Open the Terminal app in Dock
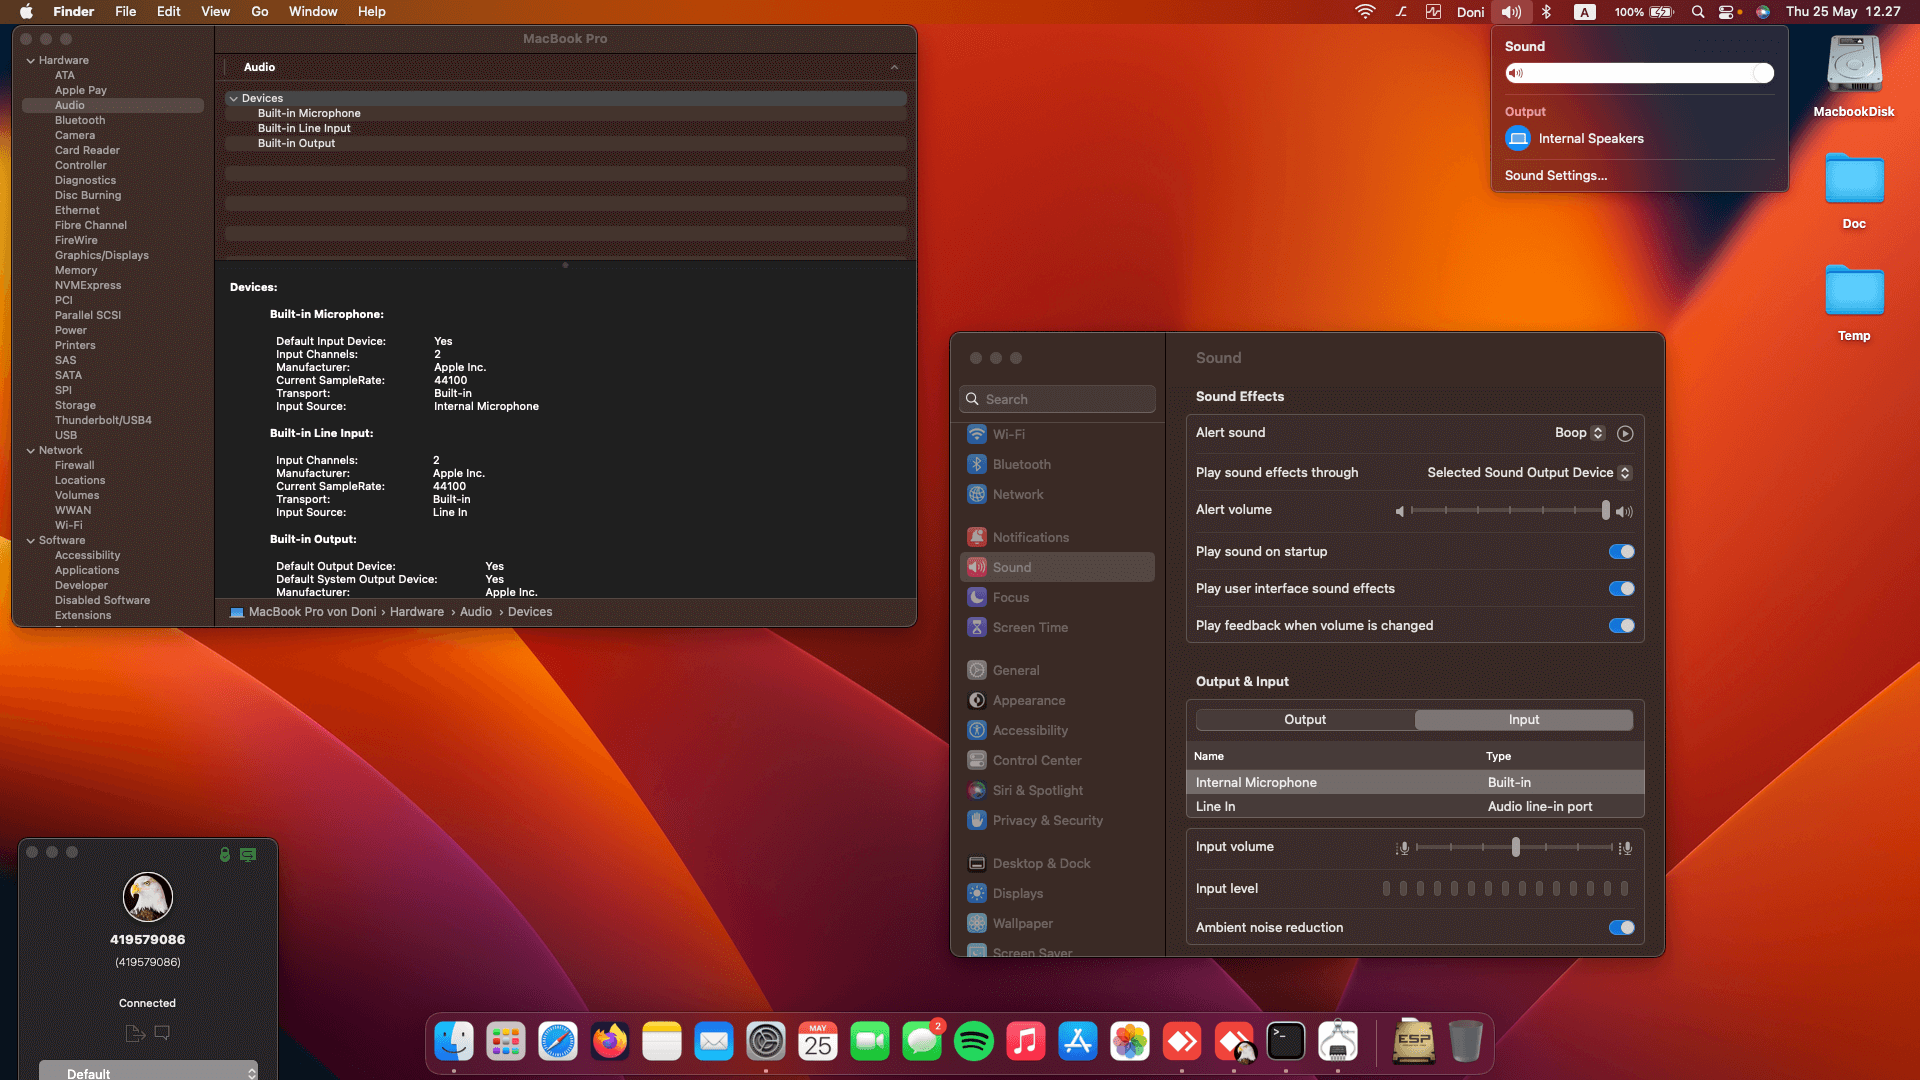1920x1080 pixels. [x=1285, y=1042]
